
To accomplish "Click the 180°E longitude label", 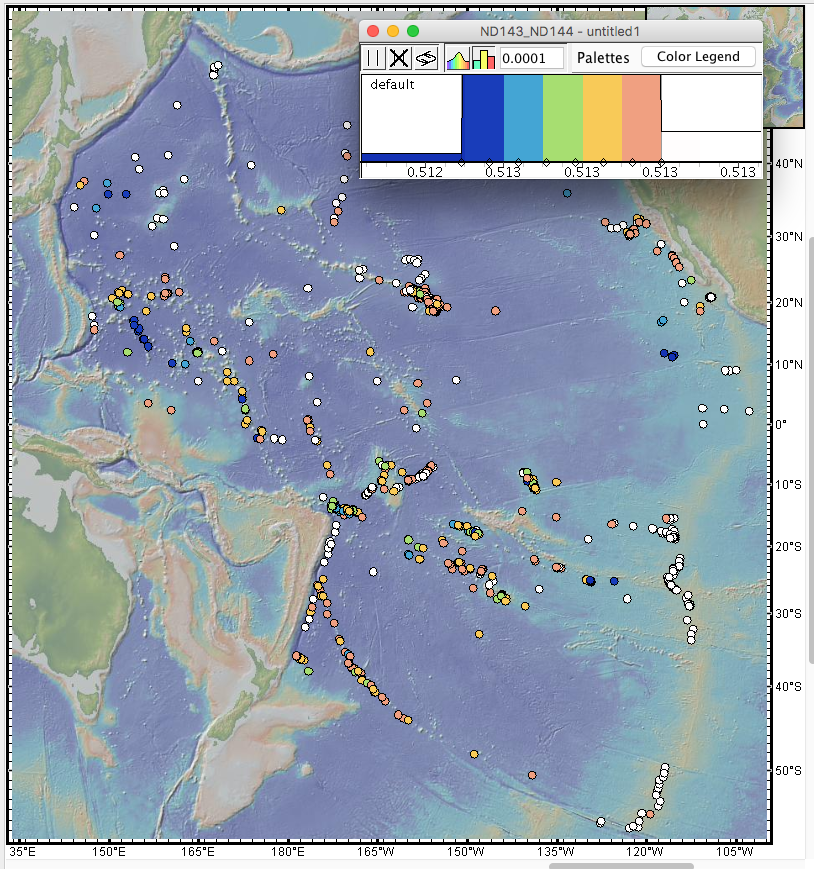I will pyautogui.click(x=288, y=852).
